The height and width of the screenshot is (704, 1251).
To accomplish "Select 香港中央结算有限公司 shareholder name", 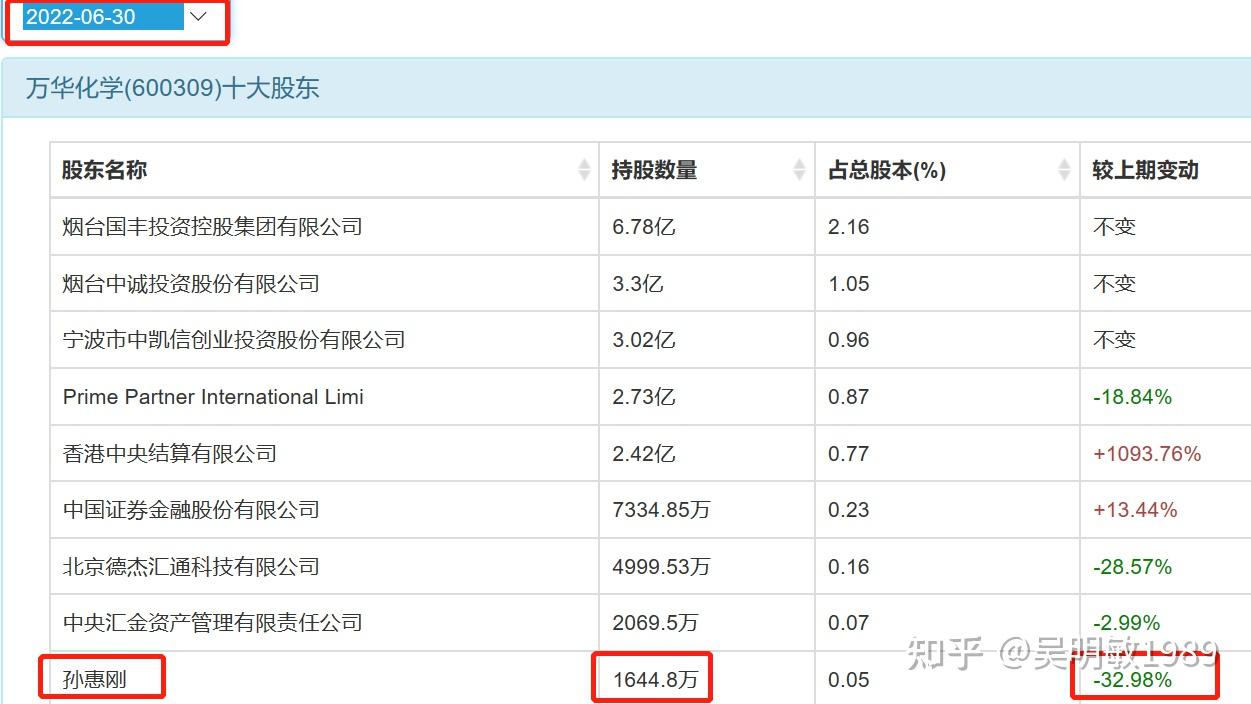I will 169,453.
